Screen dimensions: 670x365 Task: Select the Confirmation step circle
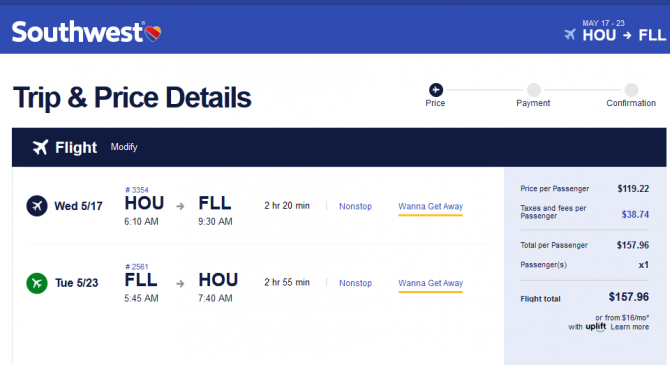coord(631,90)
